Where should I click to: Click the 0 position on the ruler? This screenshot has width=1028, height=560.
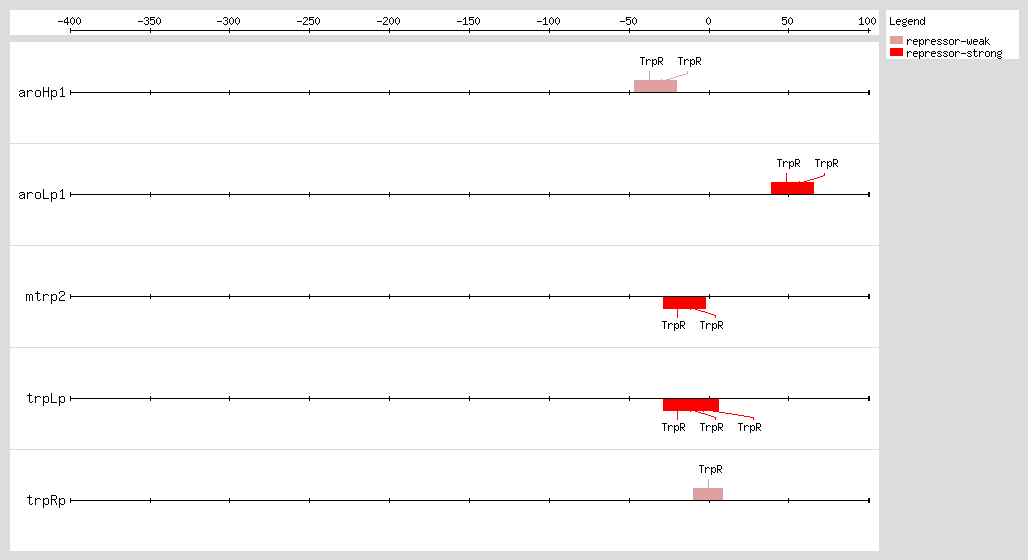(x=709, y=22)
